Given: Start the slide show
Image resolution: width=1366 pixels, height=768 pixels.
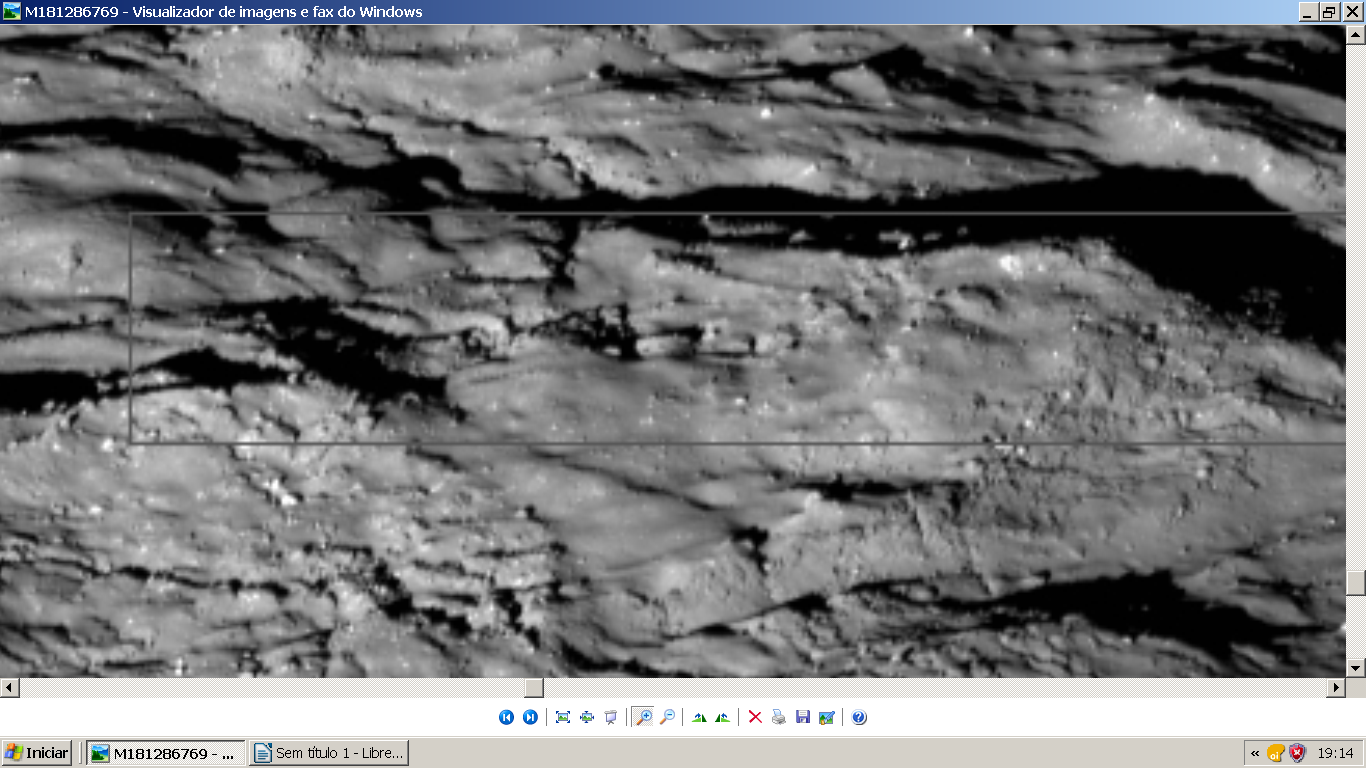Looking at the screenshot, I should click(611, 717).
